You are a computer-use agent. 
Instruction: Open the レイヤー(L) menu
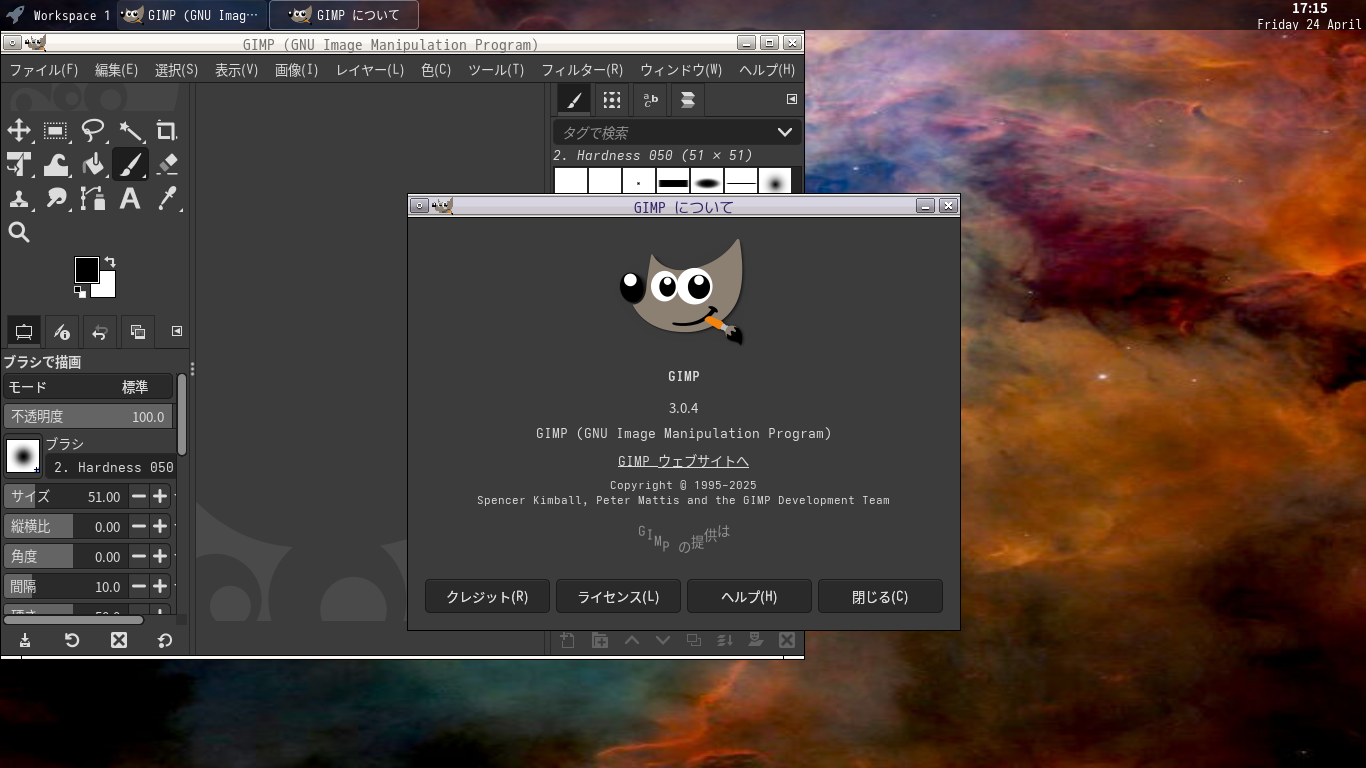(x=370, y=70)
